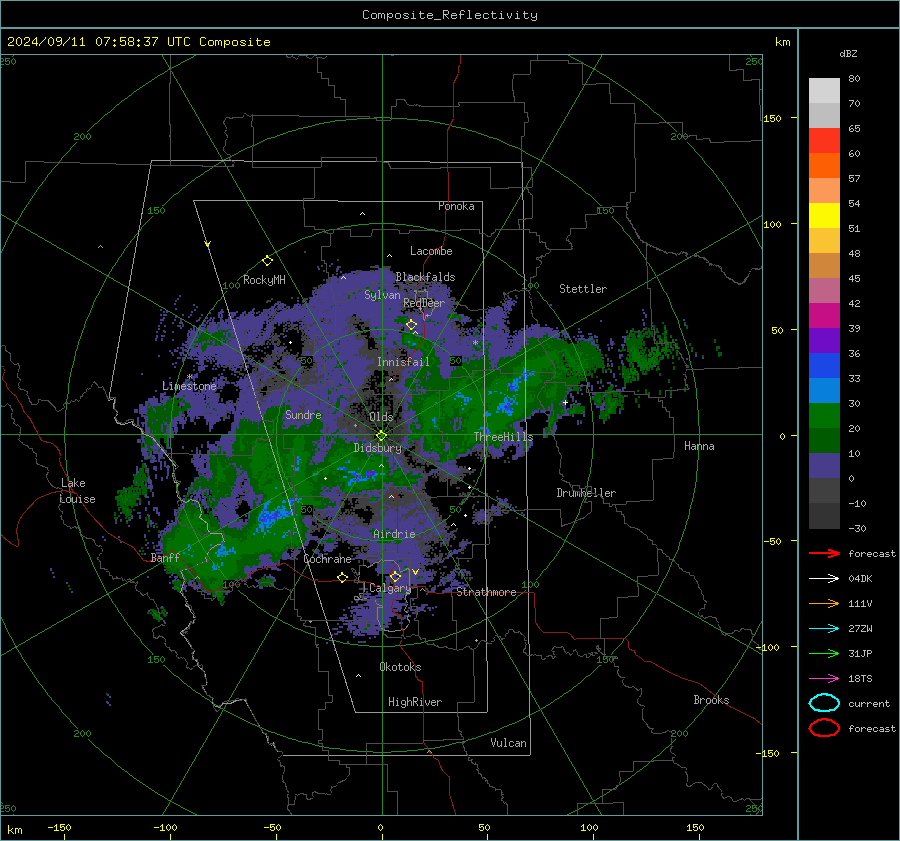Select the Lake Louise label

coord(78,491)
